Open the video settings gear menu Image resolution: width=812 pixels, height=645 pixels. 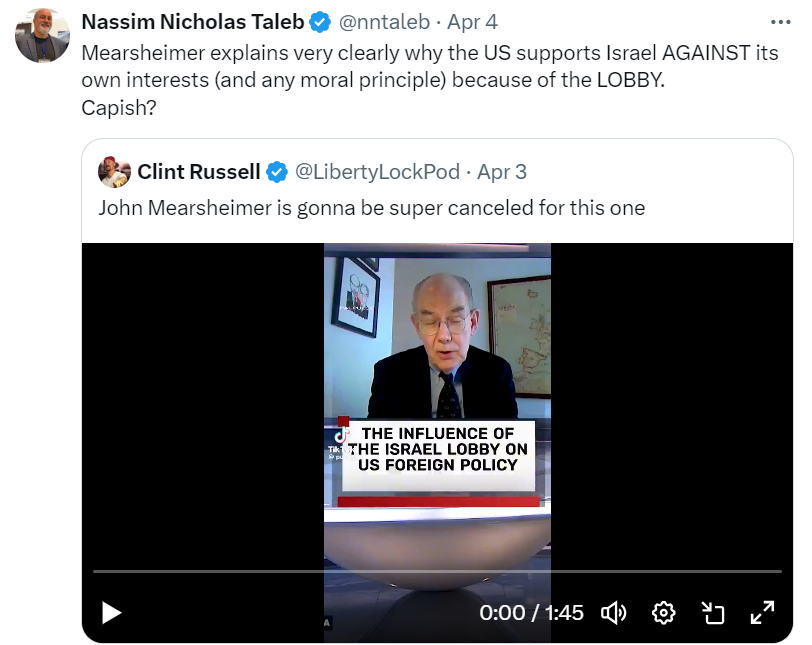pyautogui.click(x=664, y=612)
